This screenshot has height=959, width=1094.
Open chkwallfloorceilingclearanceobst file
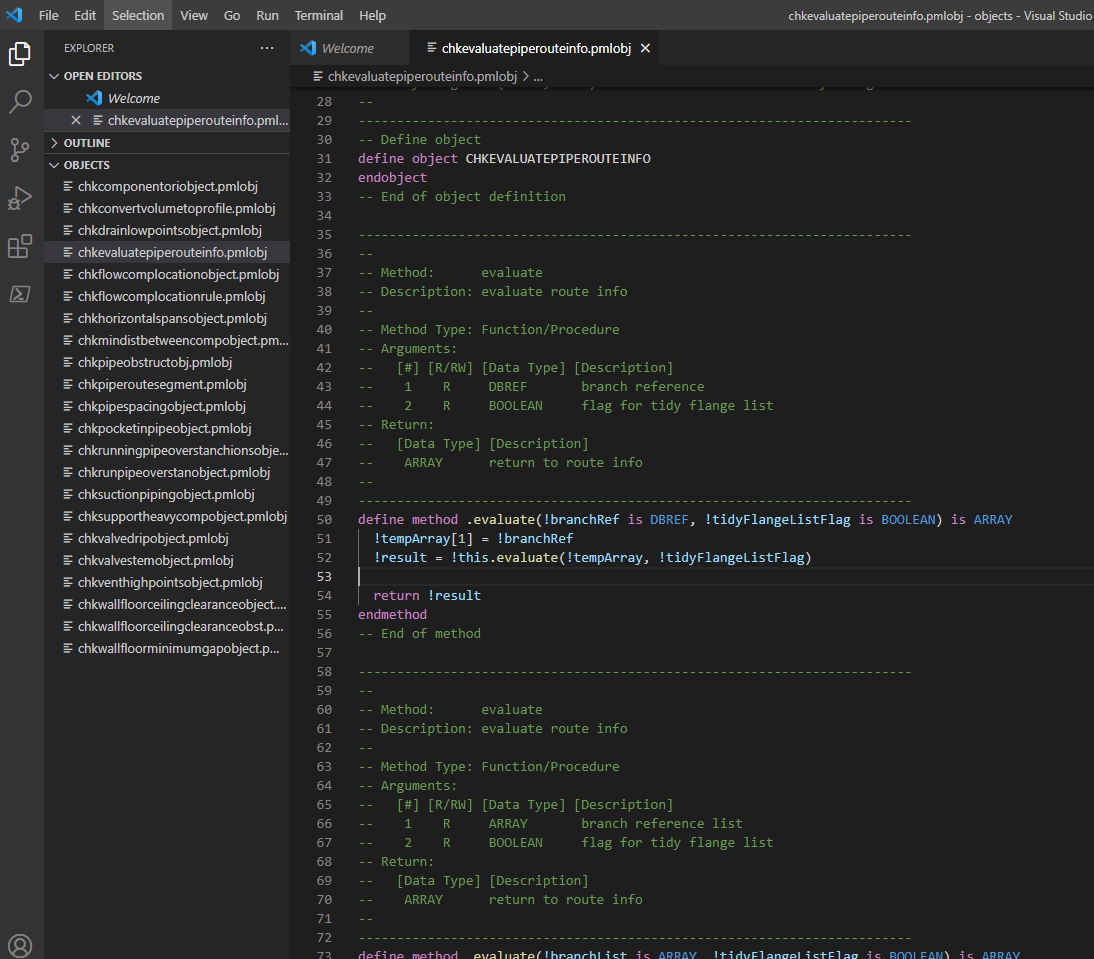(181, 626)
